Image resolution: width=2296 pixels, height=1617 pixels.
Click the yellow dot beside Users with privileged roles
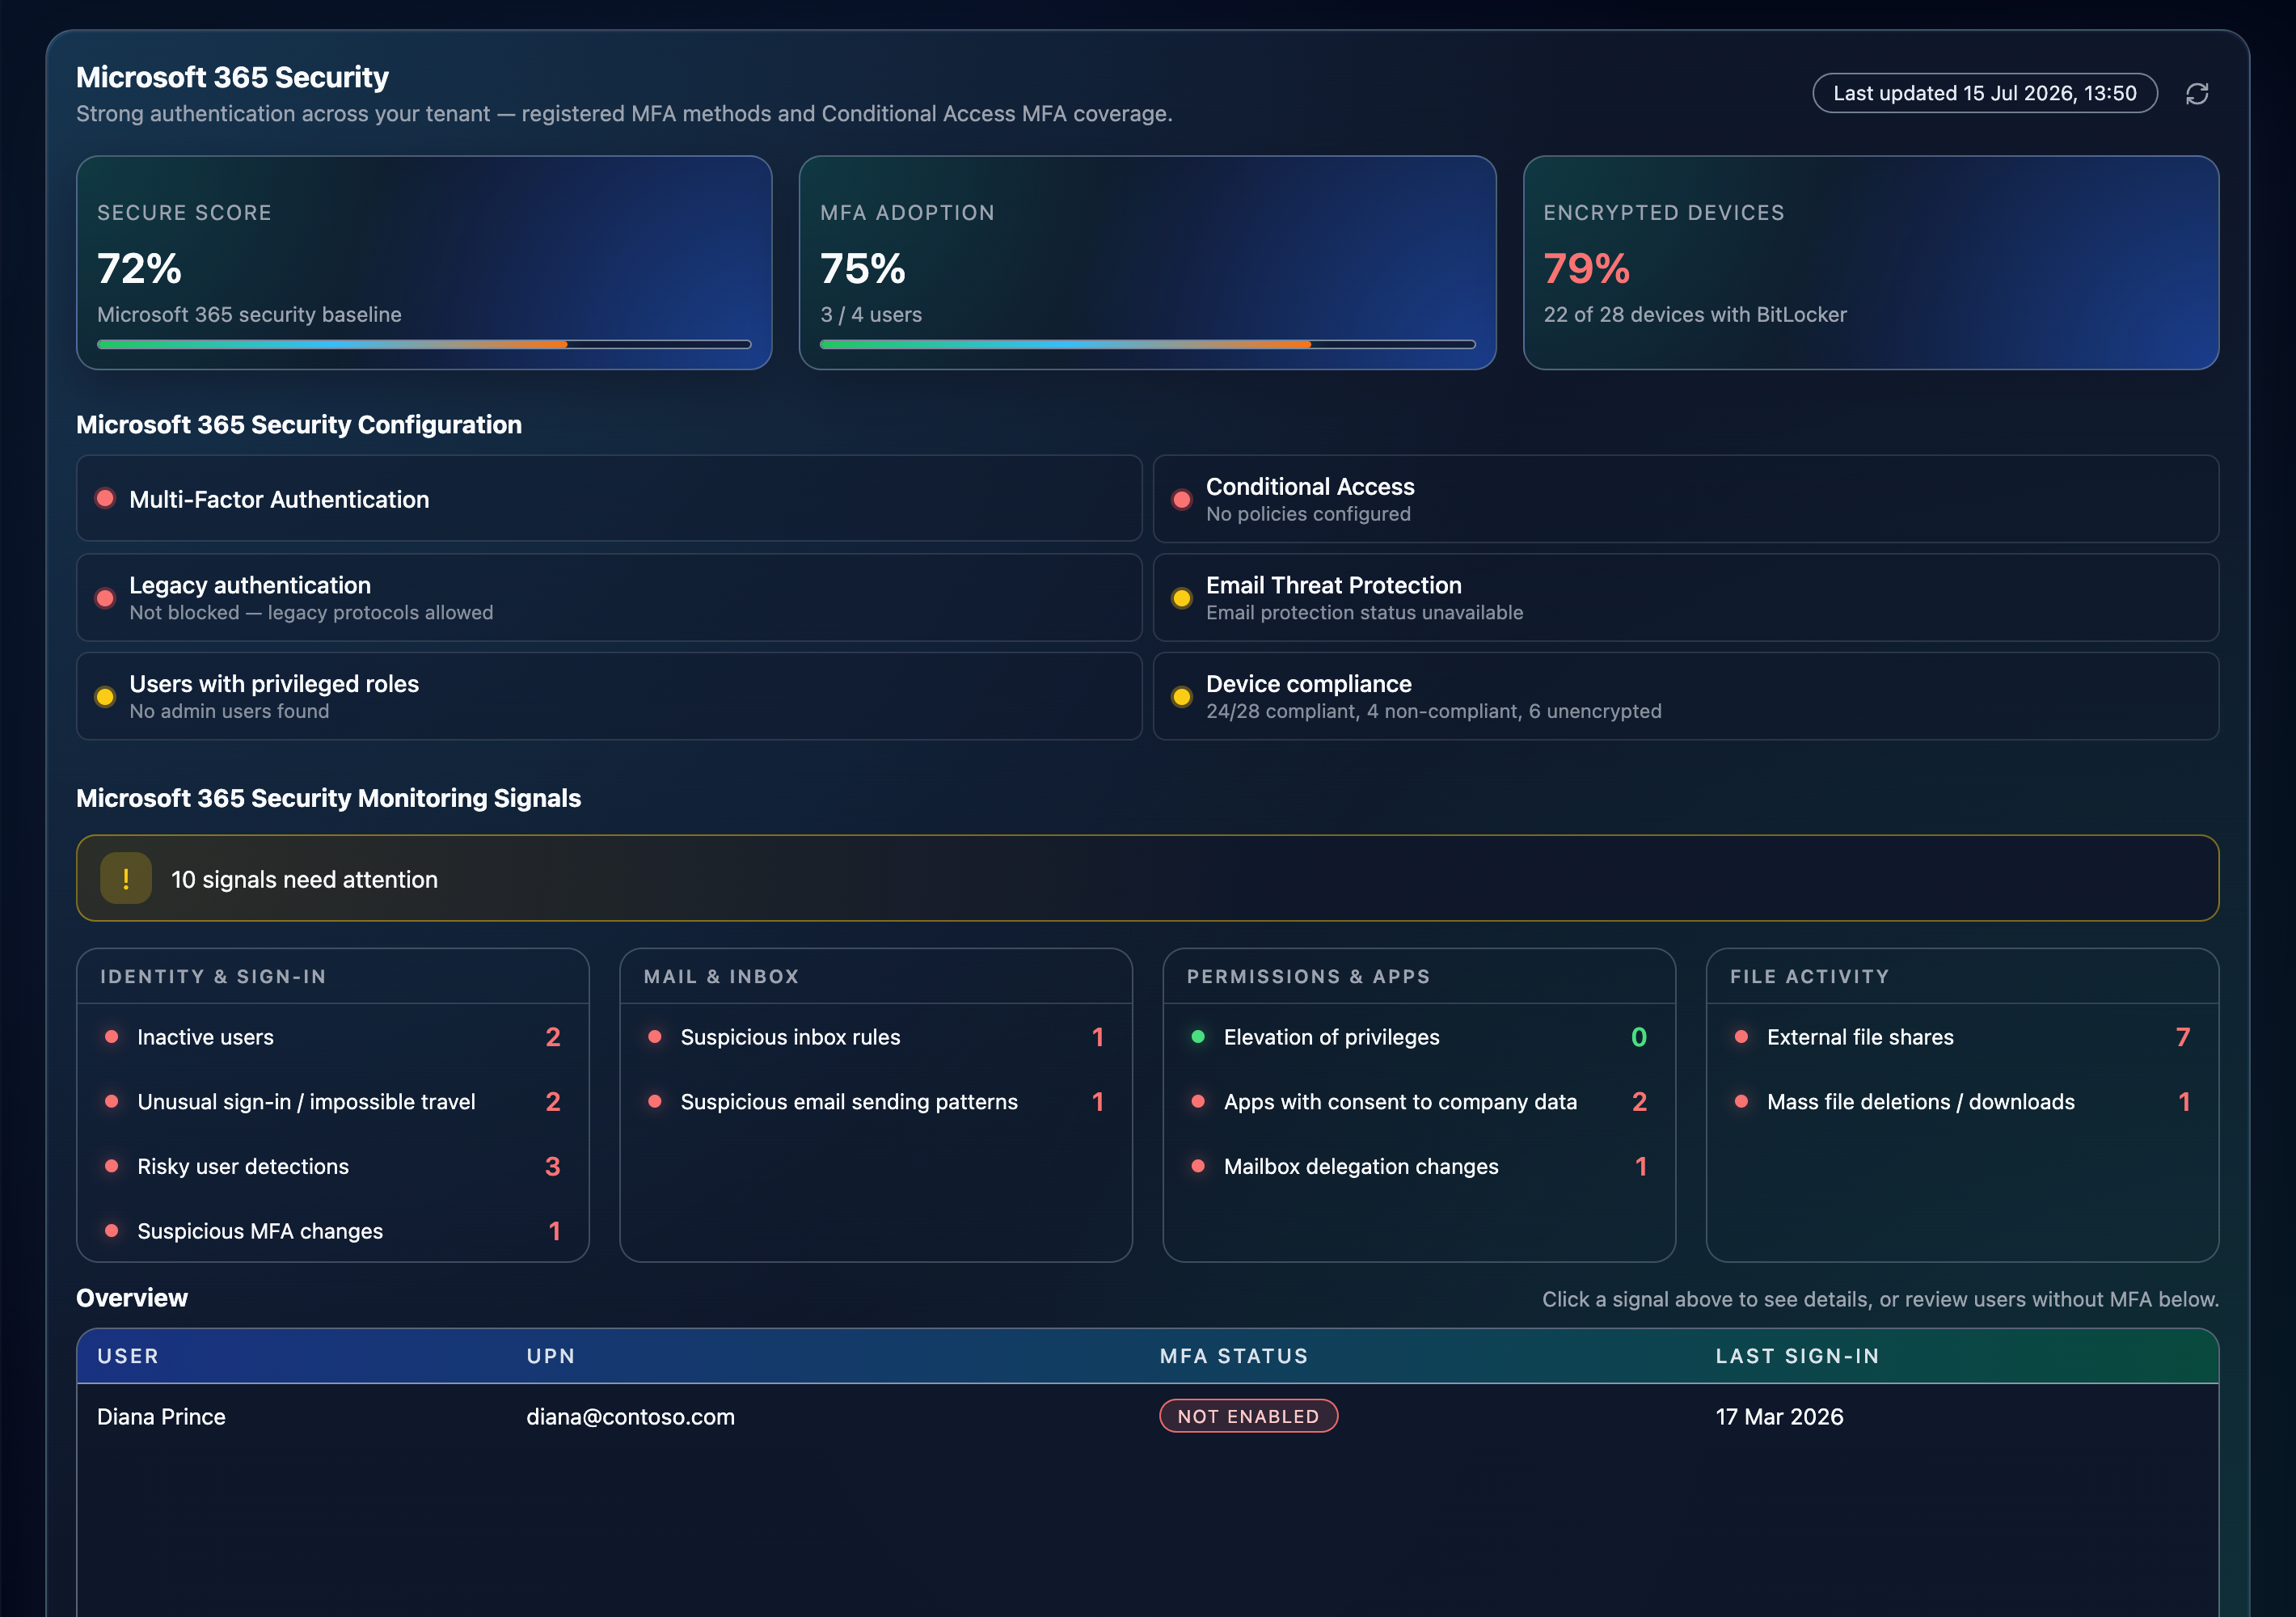105,697
